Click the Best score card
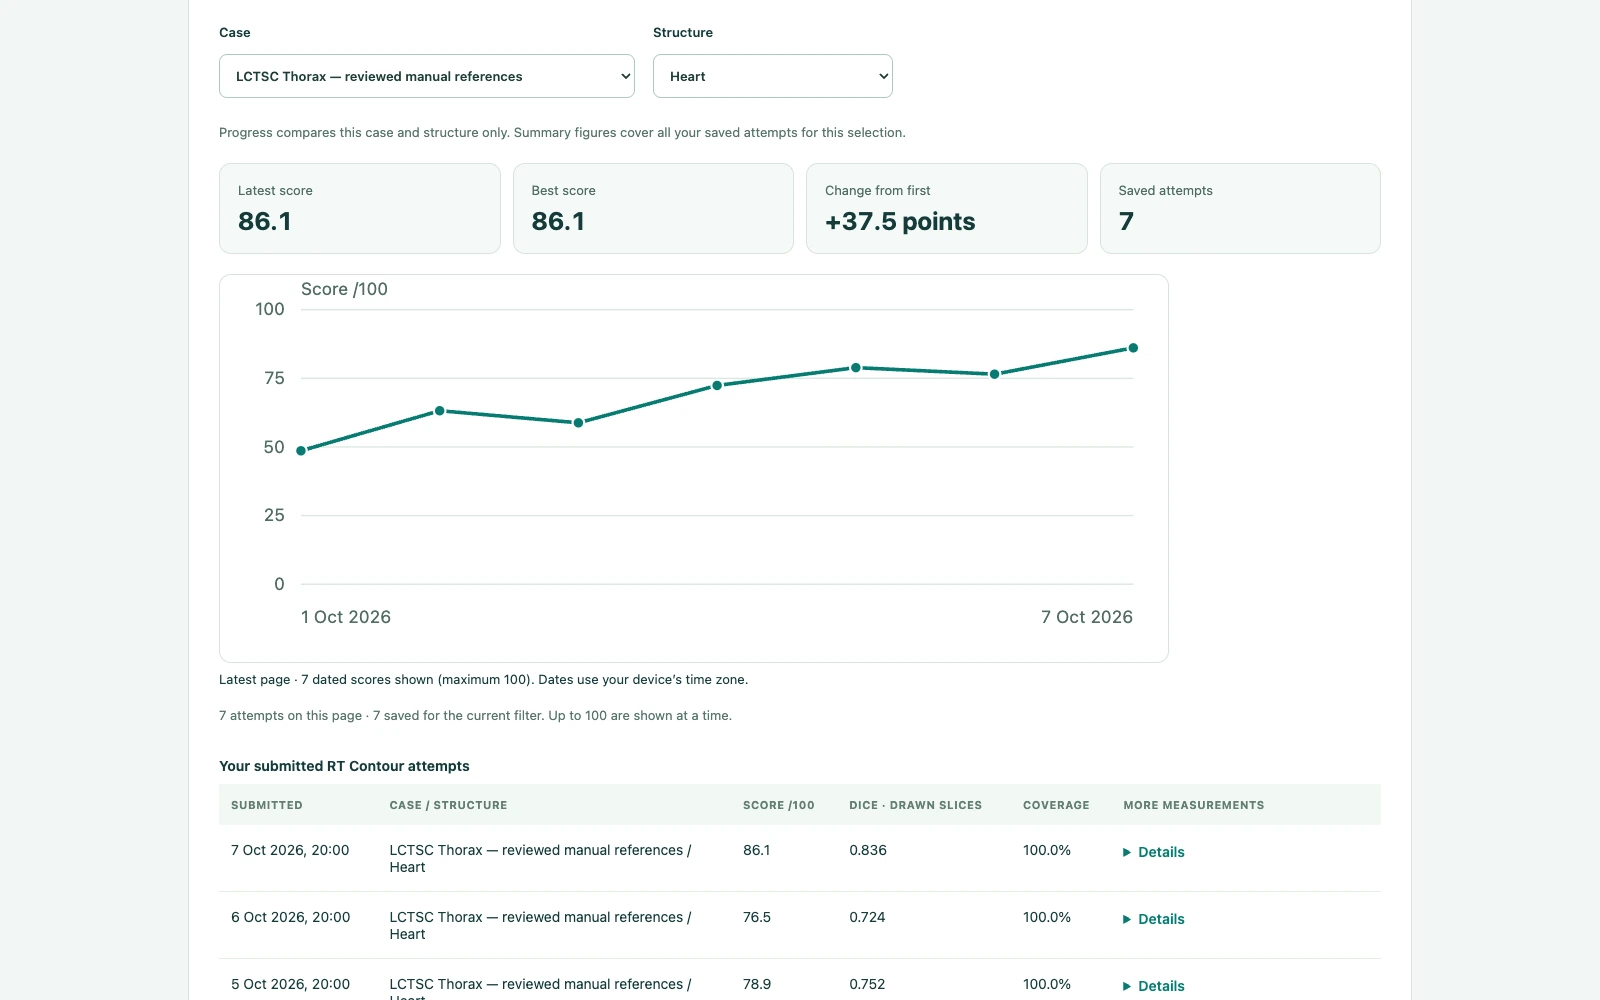Screen dimensions: 1600x1000 coord(653,208)
